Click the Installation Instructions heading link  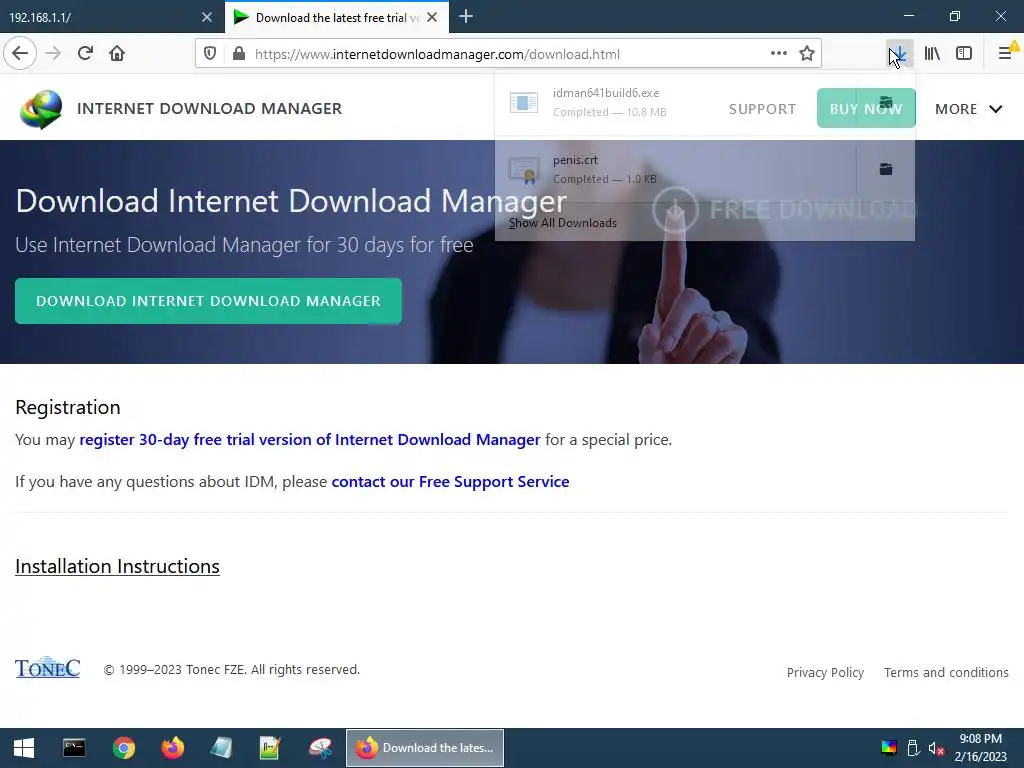(x=118, y=566)
